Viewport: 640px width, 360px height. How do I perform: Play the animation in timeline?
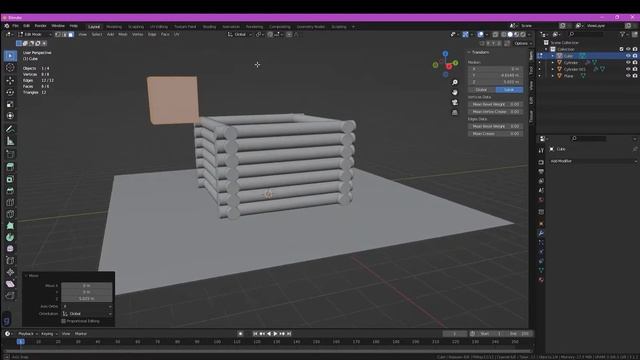(x=276, y=334)
